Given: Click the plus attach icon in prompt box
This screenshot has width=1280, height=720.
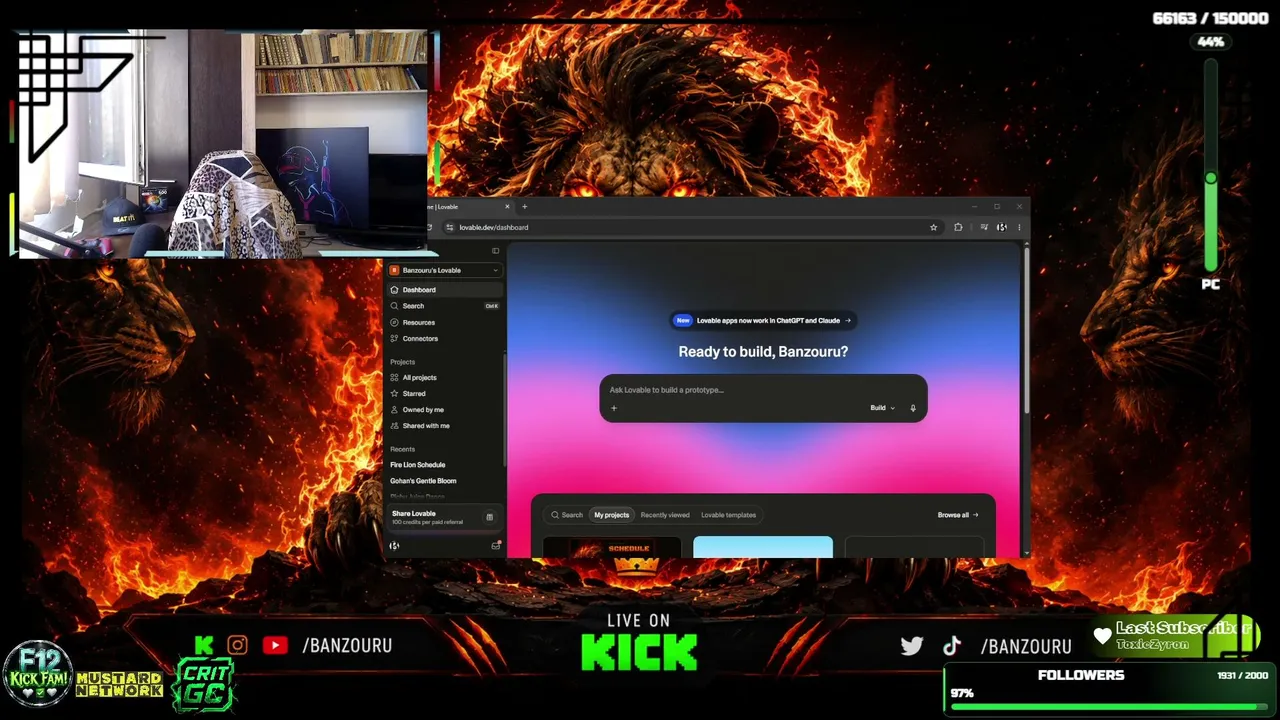Looking at the screenshot, I should (x=614, y=408).
